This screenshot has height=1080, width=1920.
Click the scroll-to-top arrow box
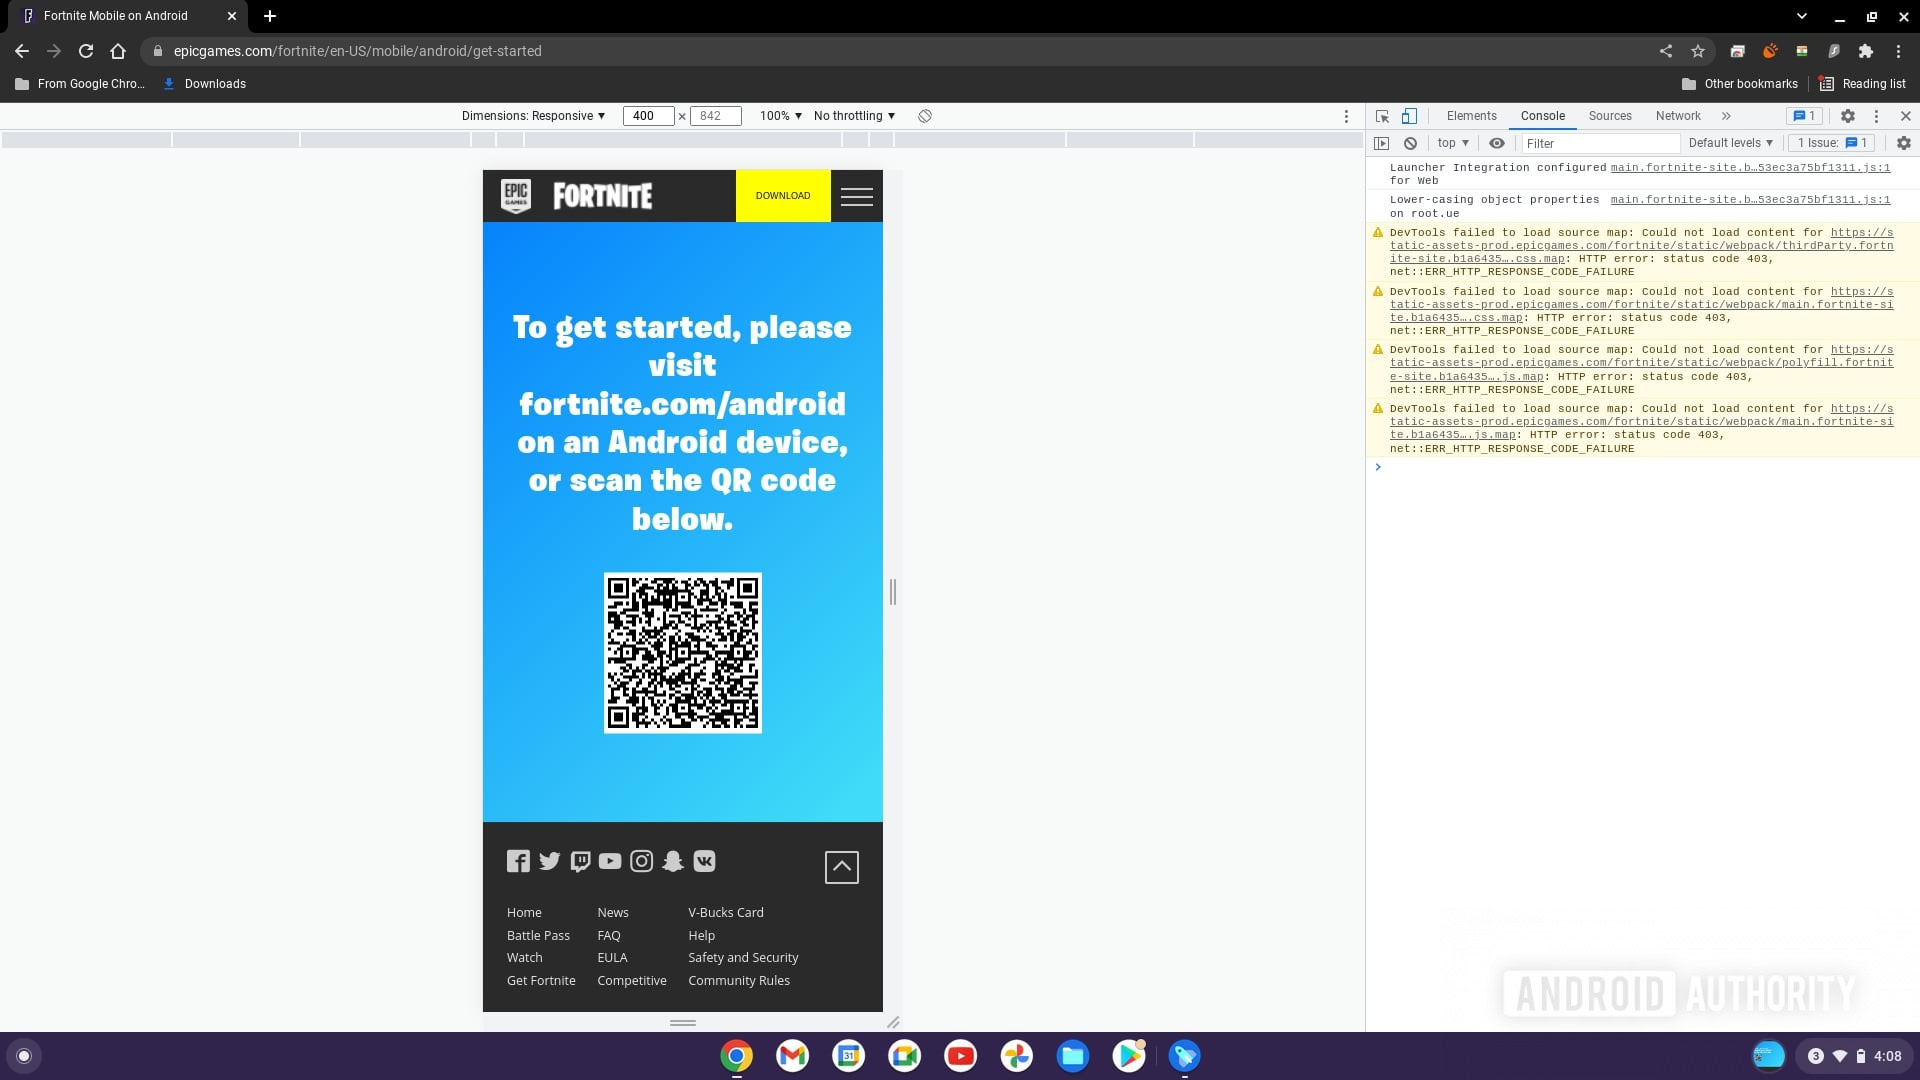841,867
